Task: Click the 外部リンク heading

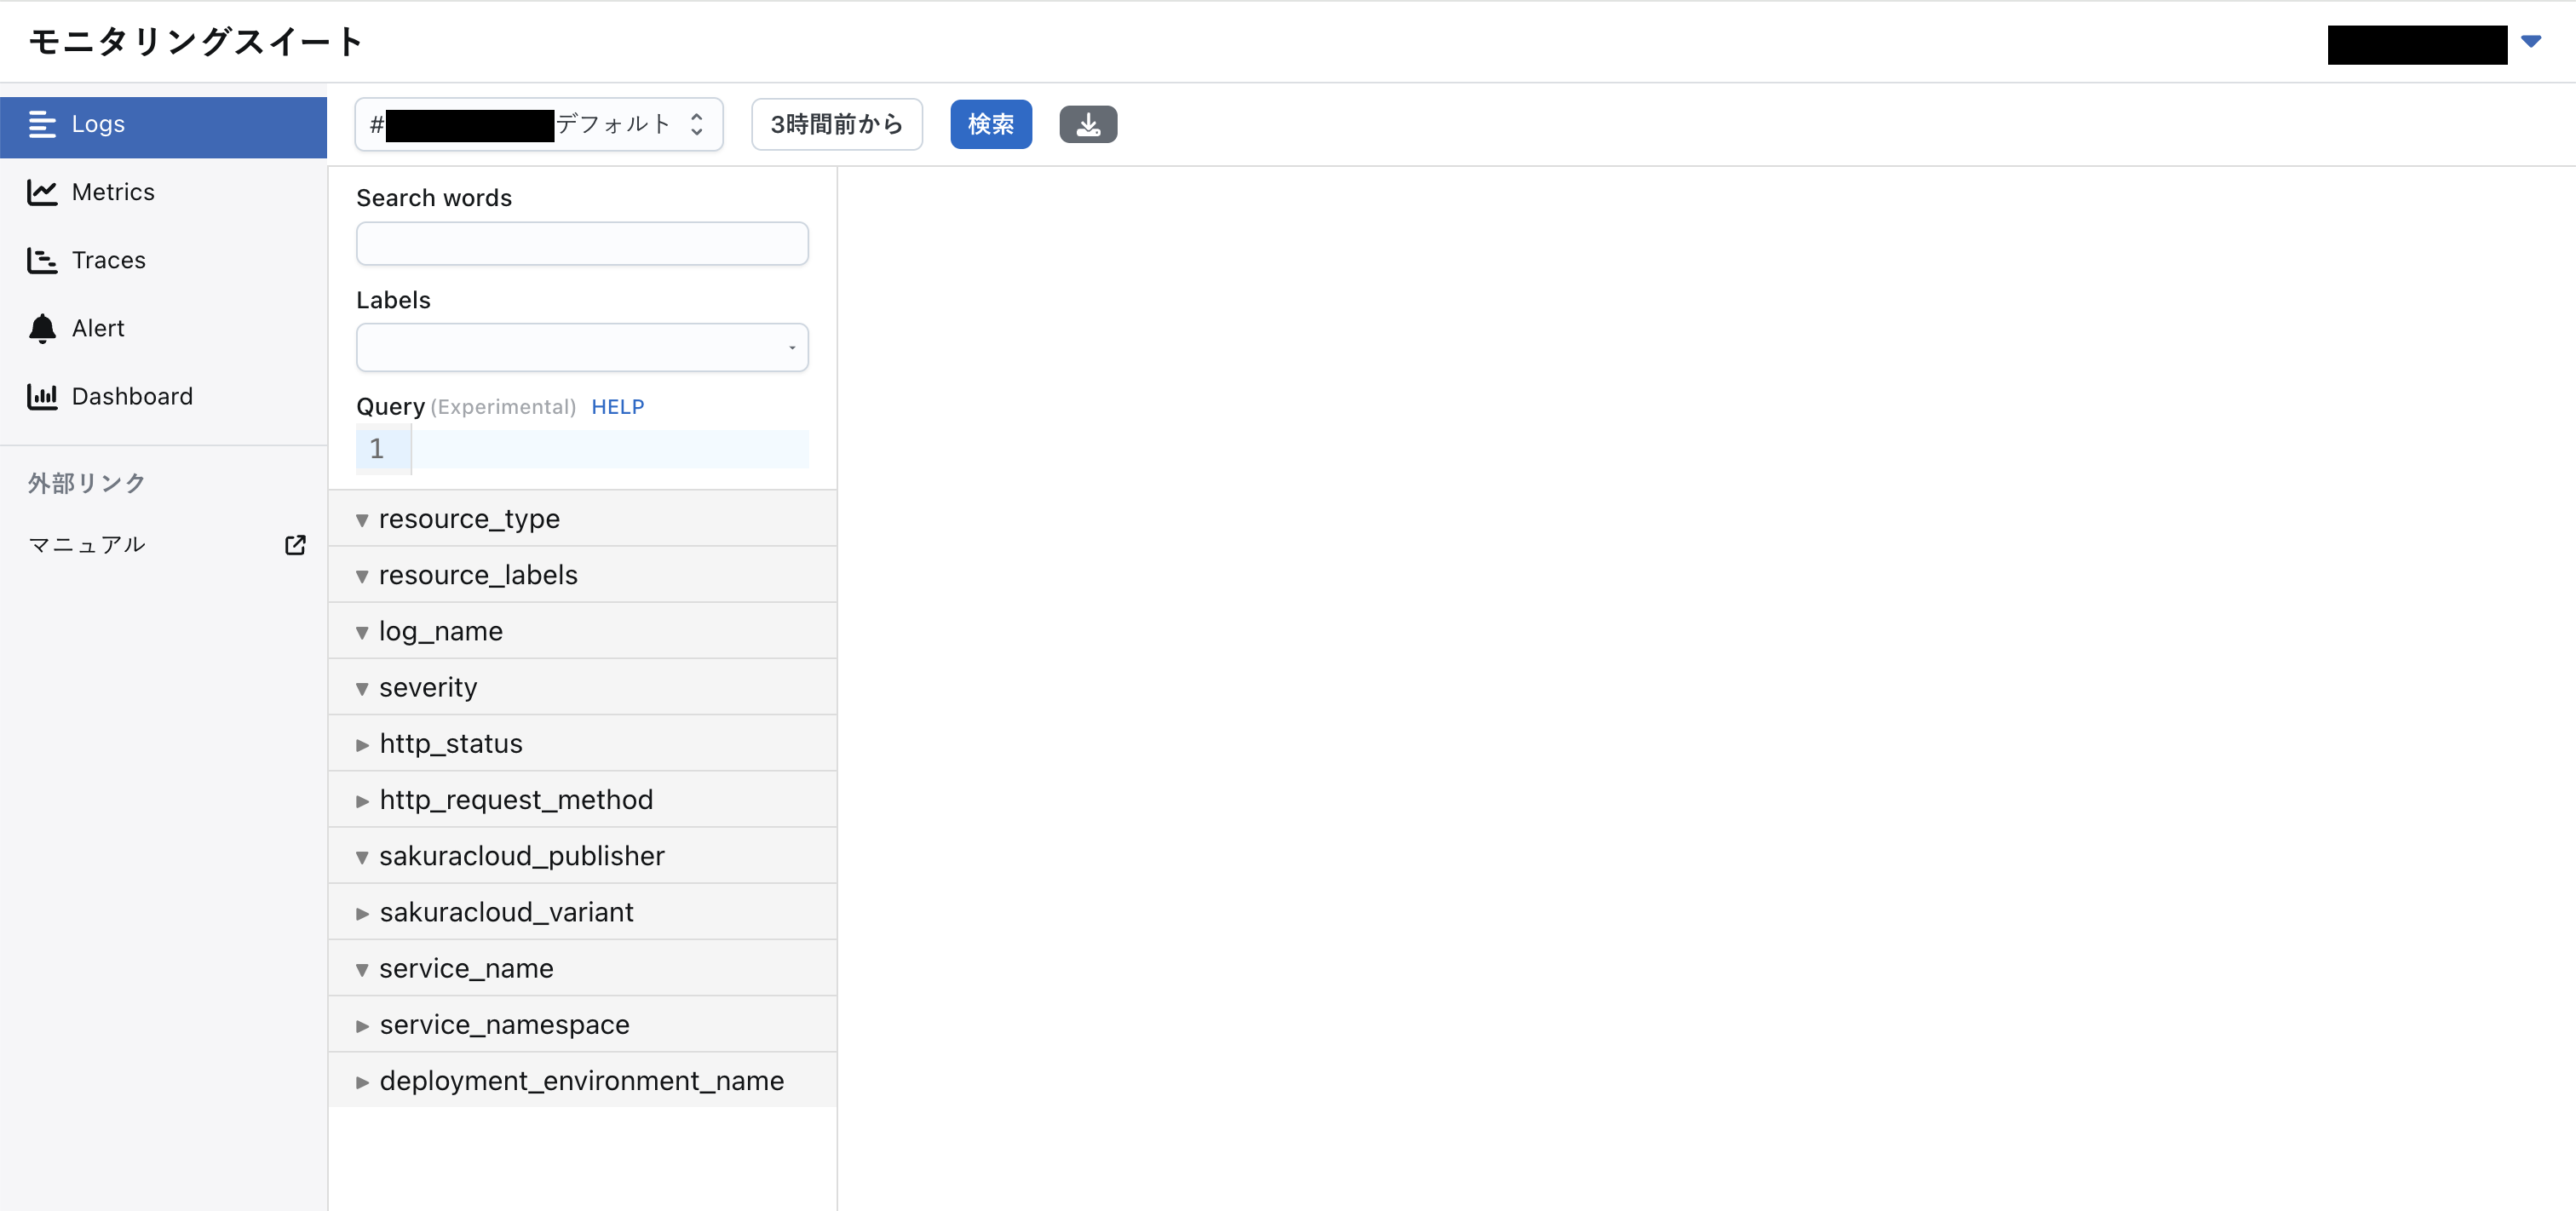Action: pos(87,484)
